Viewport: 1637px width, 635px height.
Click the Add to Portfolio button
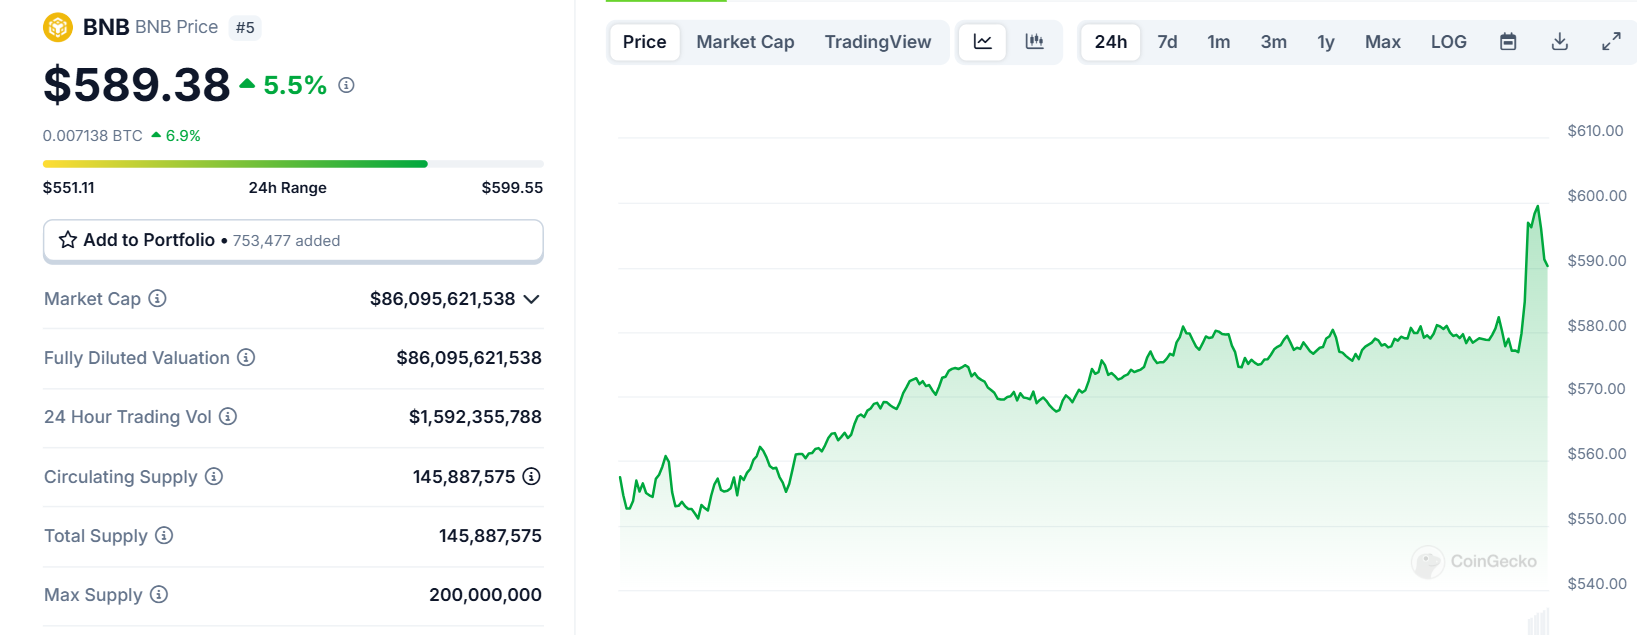tap(293, 241)
